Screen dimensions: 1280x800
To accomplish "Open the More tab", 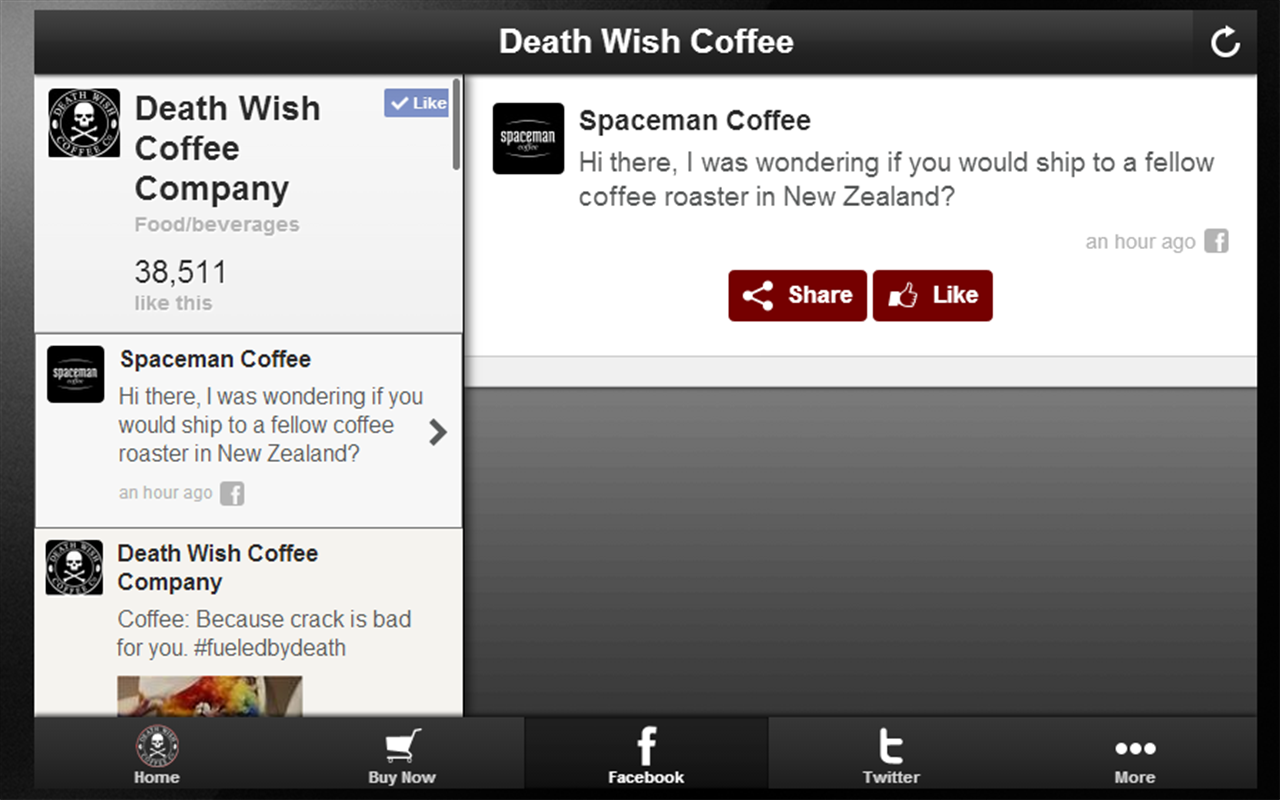I will tap(1135, 753).
